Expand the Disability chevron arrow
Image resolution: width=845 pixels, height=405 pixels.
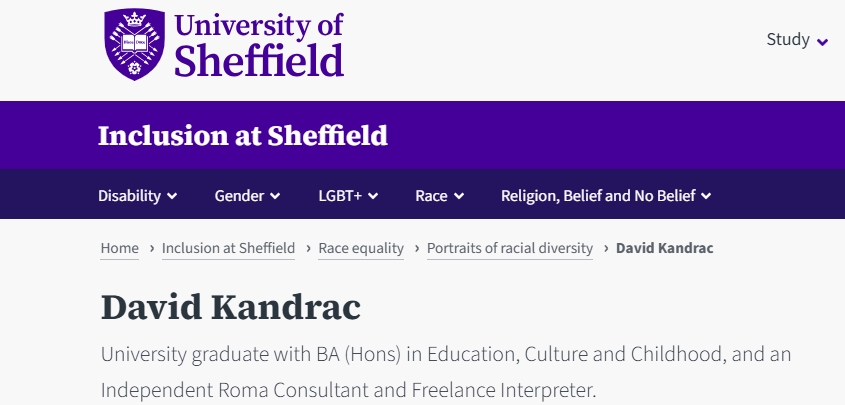pyautogui.click(x=172, y=196)
